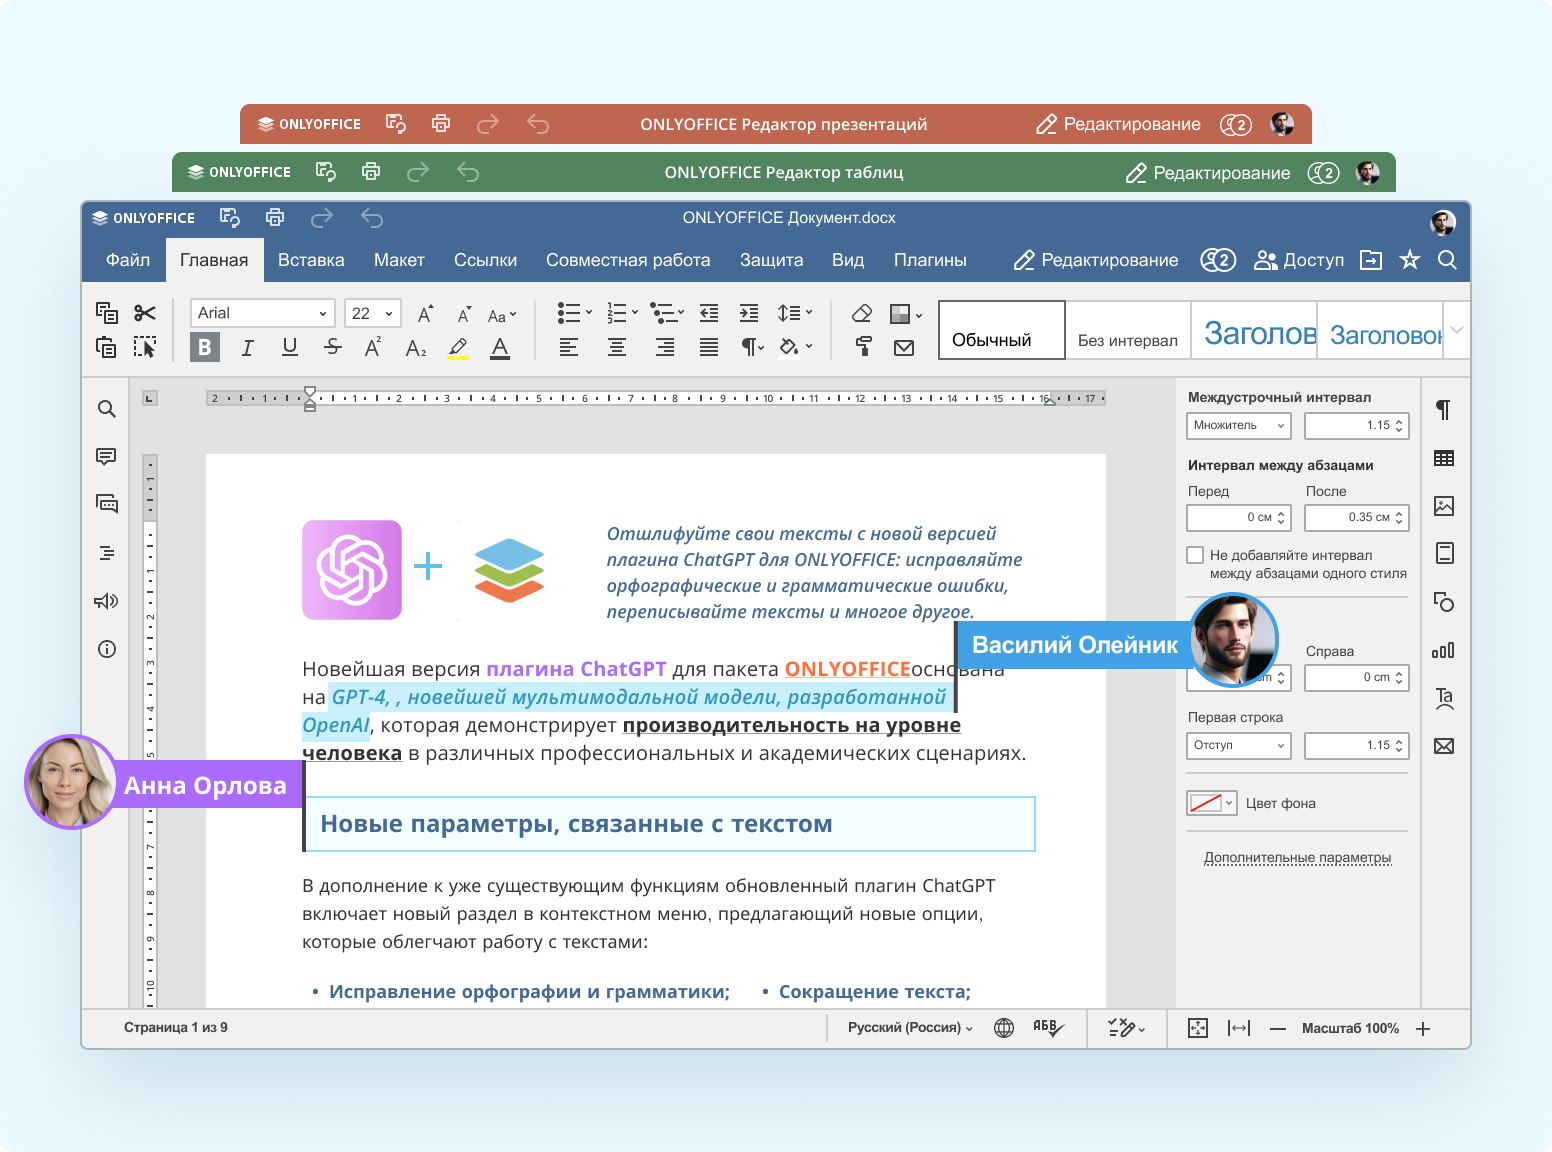The height and width of the screenshot is (1152, 1552).
Task: Open the 'Цвет фона' color swatch
Action: [x=1211, y=803]
